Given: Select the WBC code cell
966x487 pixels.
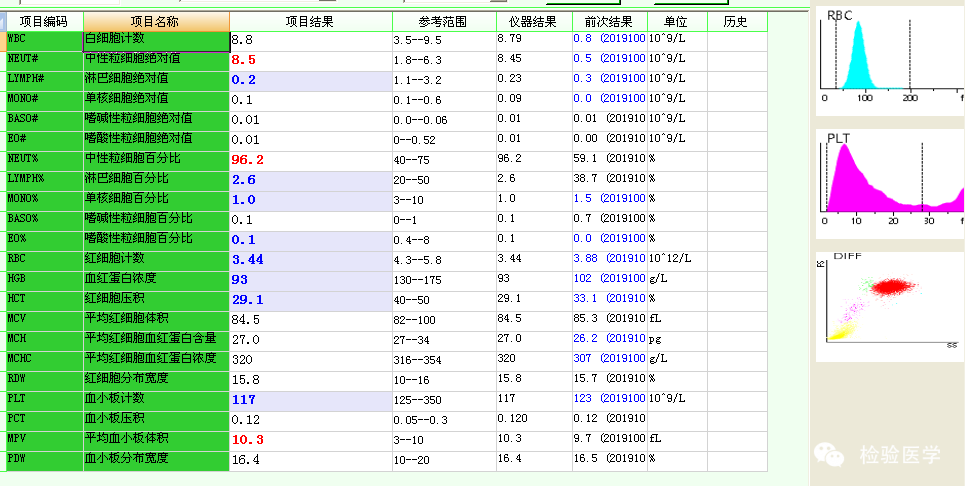Looking at the screenshot, I should (44, 41).
